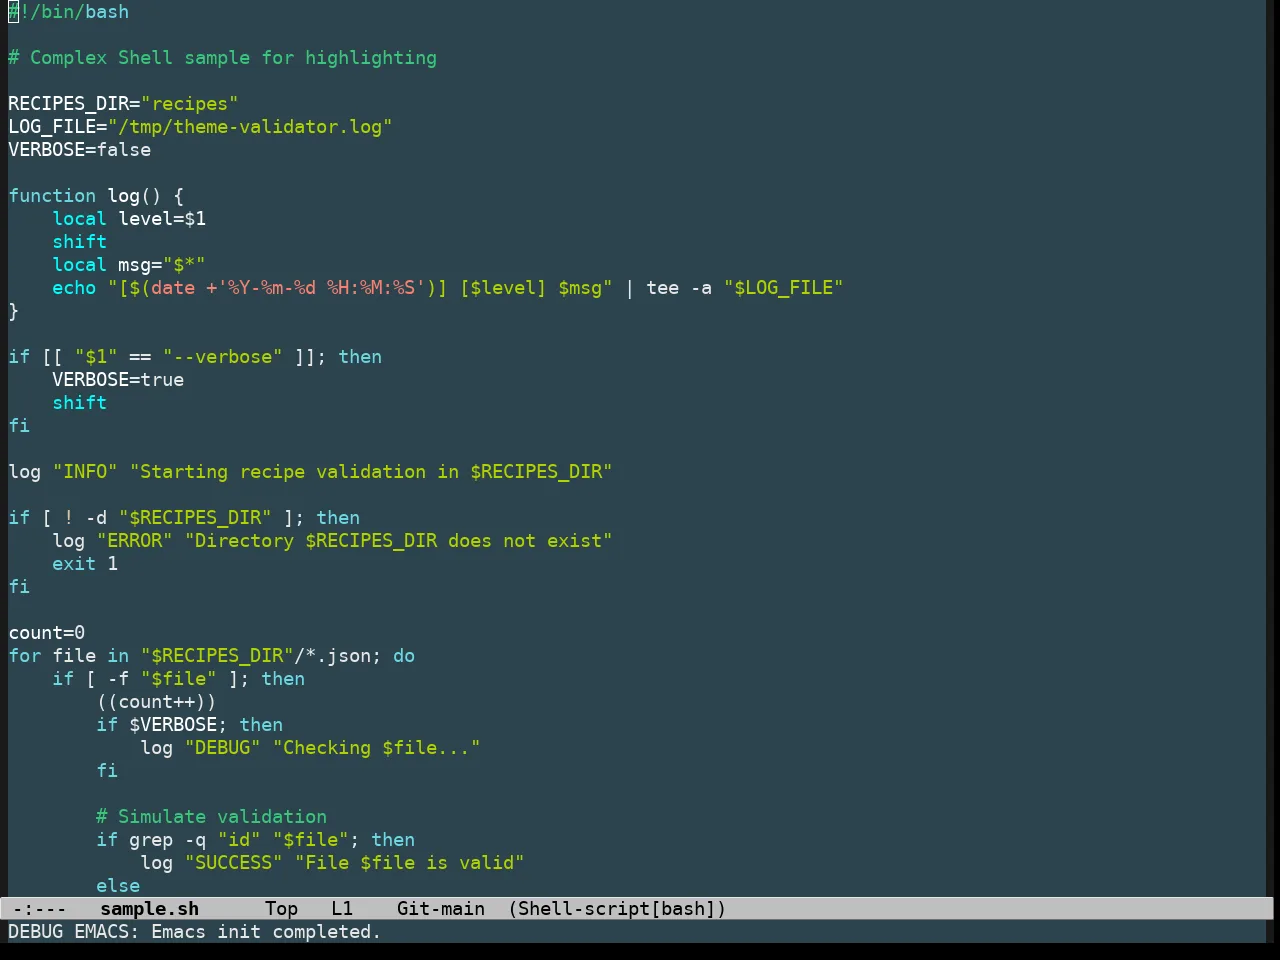
Task: Click the 'local level=$1' line
Action: [x=129, y=219]
